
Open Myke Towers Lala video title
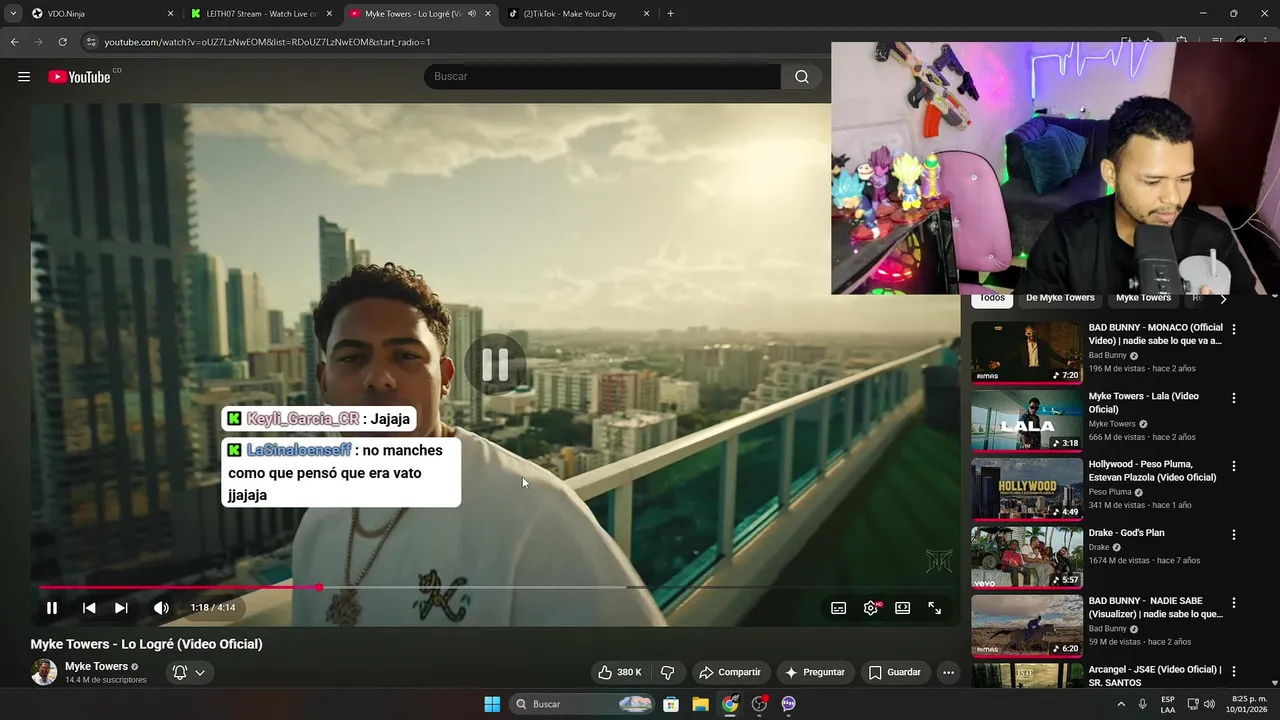(1144, 403)
